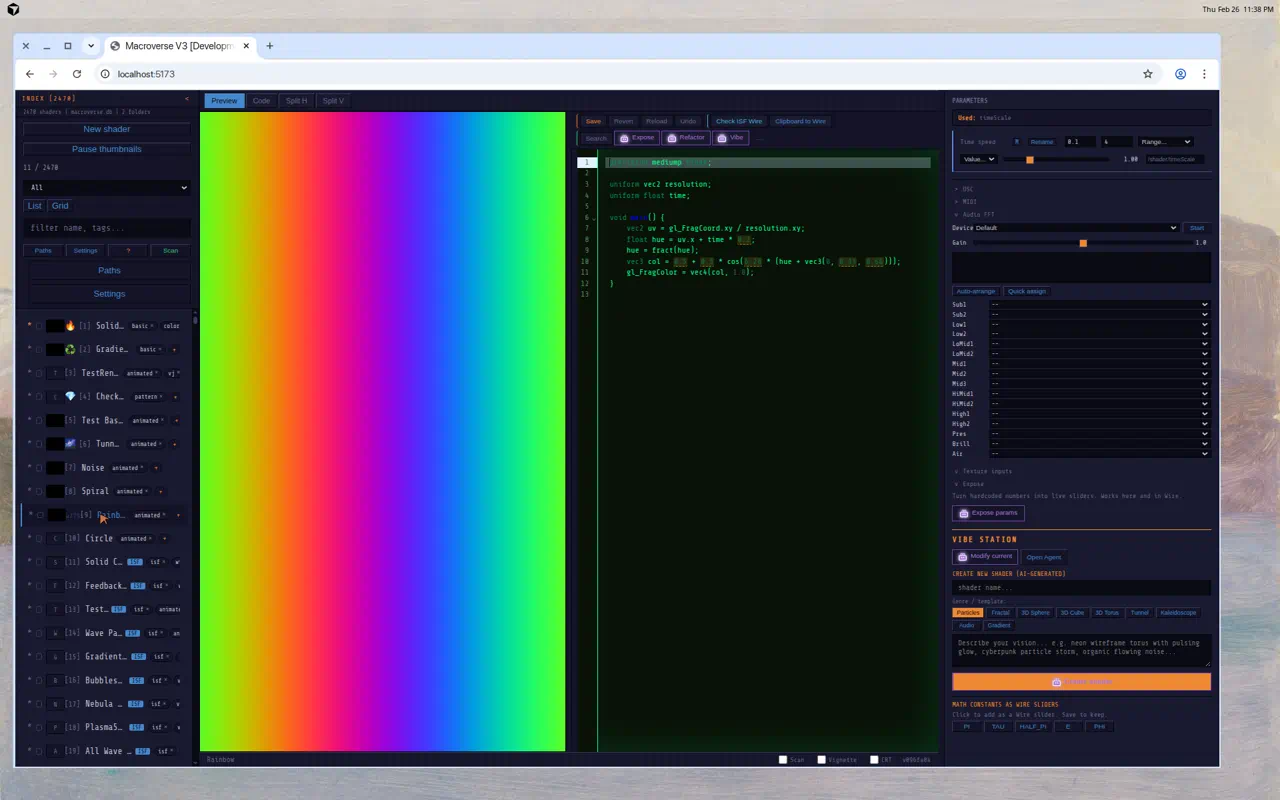Click the R reset button beside Time speed
The width and height of the screenshot is (1280, 800).
pos(1017,142)
